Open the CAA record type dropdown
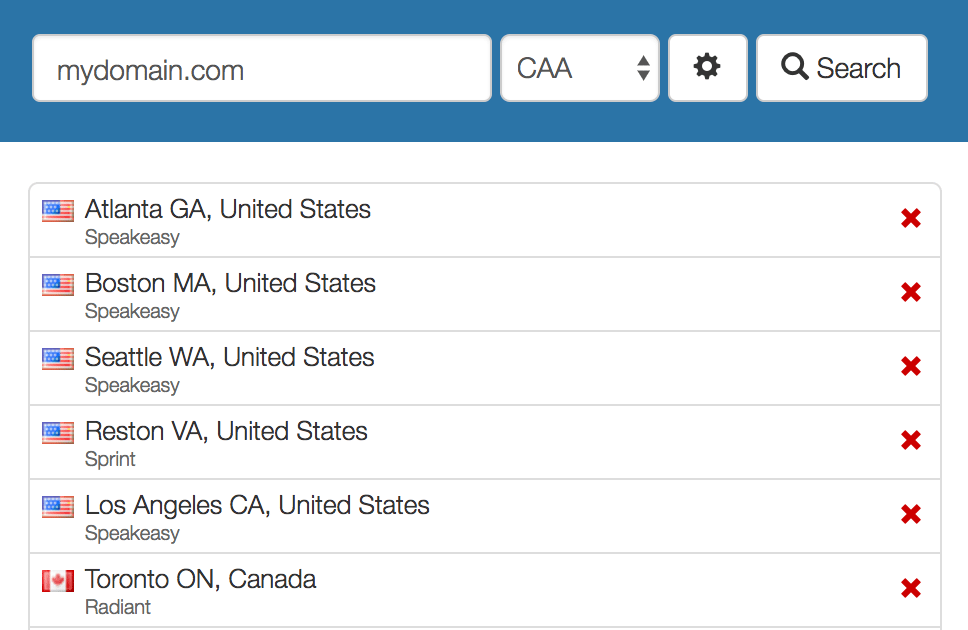Image resolution: width=968 pixels, height=630 pixels. tap(579, 68)
